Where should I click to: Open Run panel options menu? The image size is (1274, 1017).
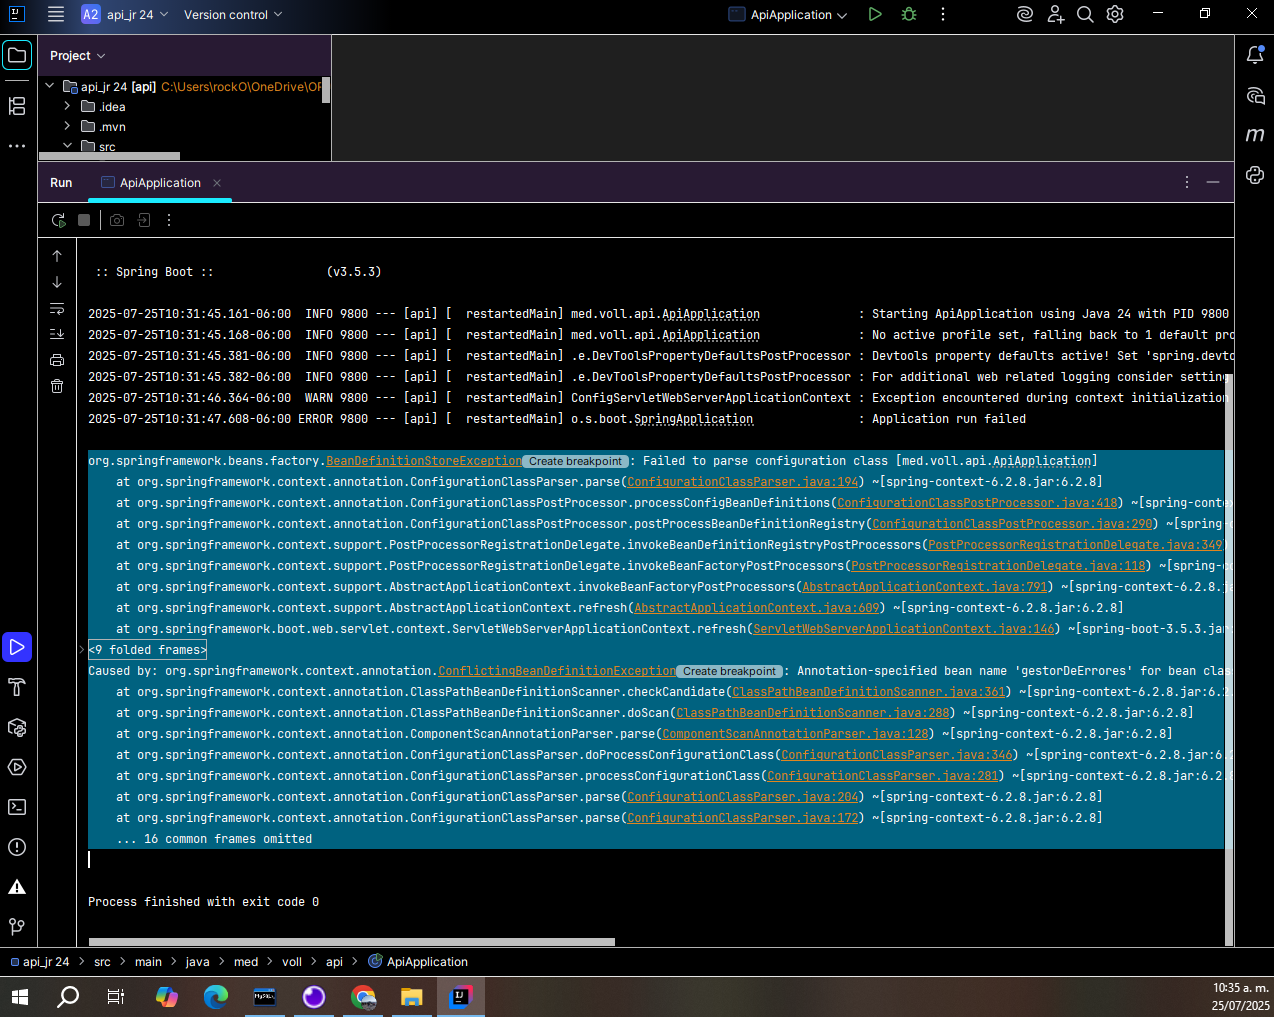[x=1187, y=182]
